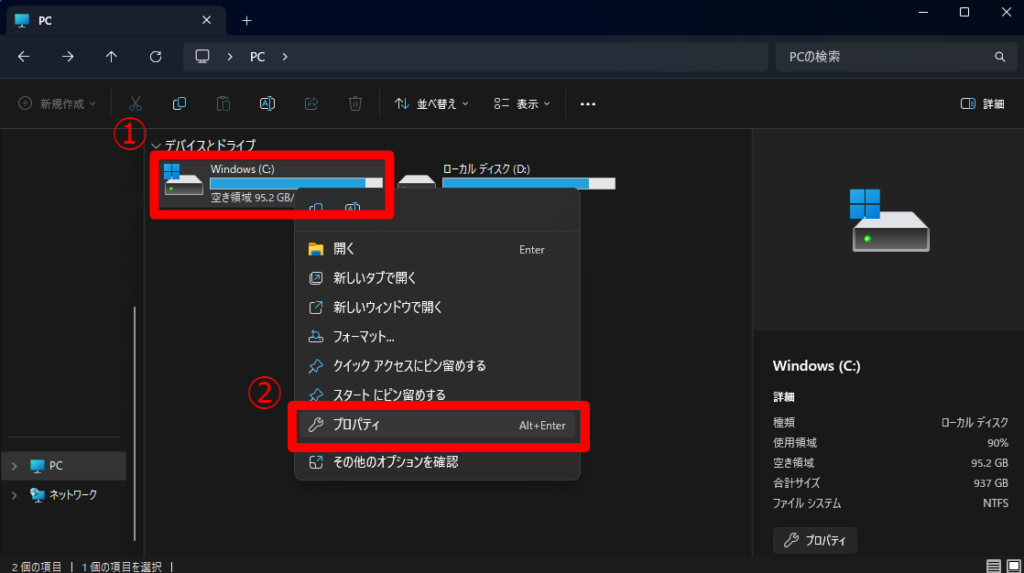This screenshot has width=1024, height=573.
Task: Go forward with the right arrow button
Action: [67, 57]
